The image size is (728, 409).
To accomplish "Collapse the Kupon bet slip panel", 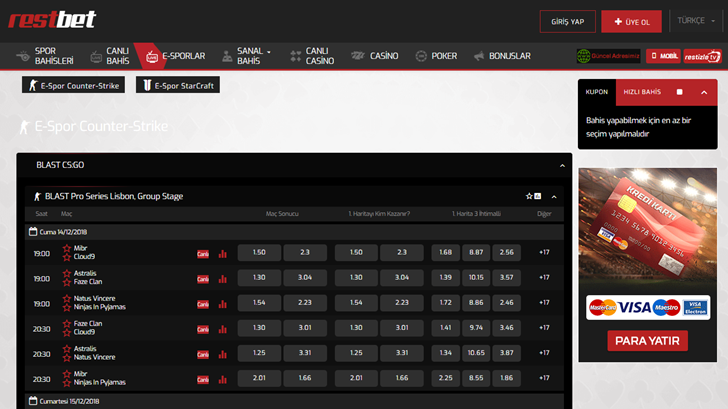I will pos(704,92).
